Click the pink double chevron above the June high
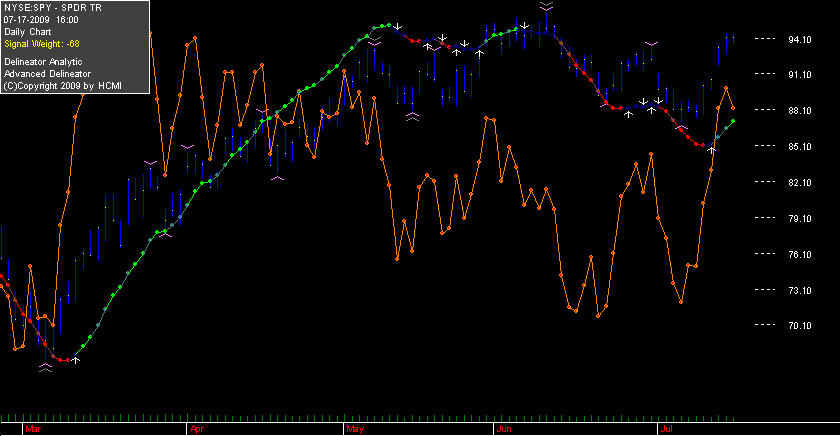 [x=546, y=6]
